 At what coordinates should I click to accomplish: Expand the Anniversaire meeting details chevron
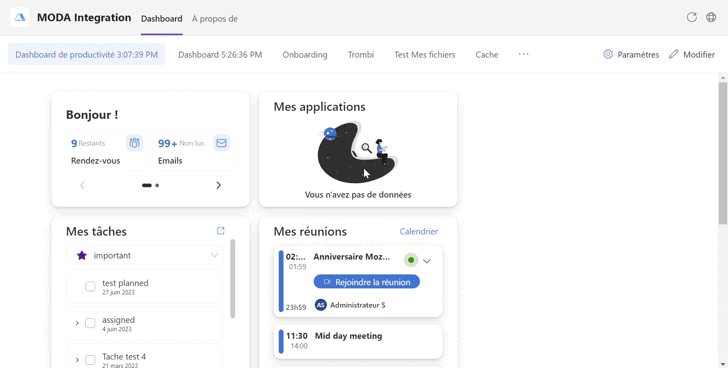click(x=427, y=261)
